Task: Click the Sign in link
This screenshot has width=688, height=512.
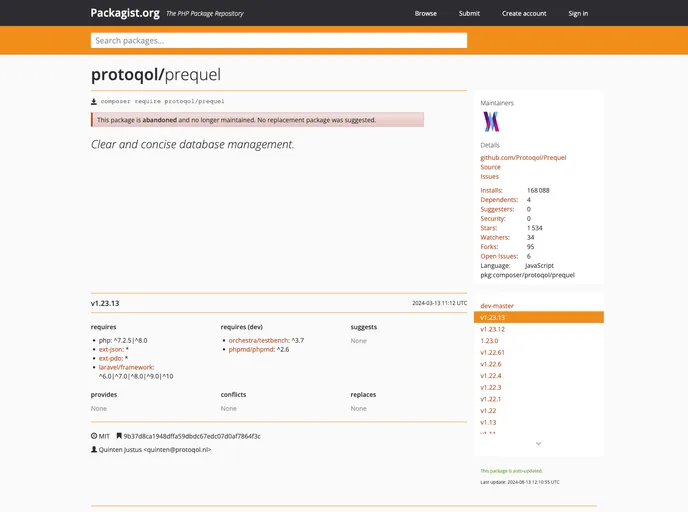Action: (x=578, y=13)
